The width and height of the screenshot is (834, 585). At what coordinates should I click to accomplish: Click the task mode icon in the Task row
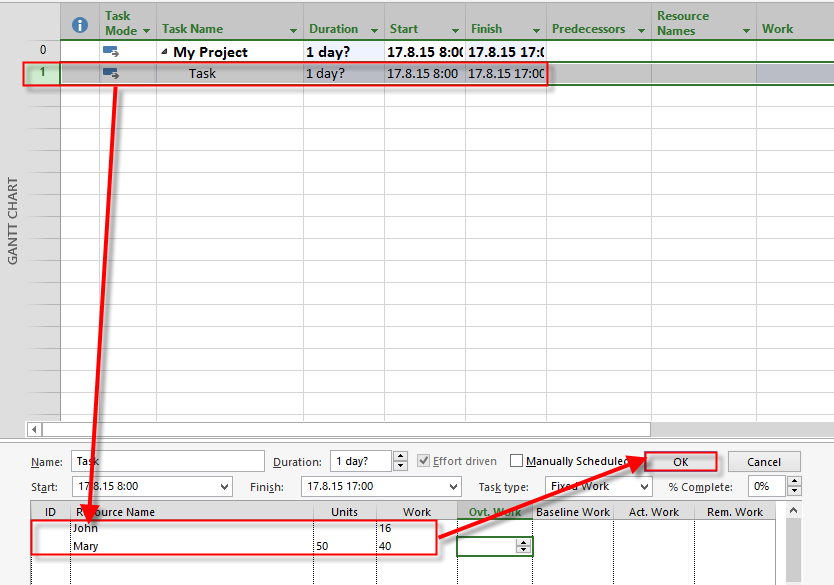(x=110, y=73)
